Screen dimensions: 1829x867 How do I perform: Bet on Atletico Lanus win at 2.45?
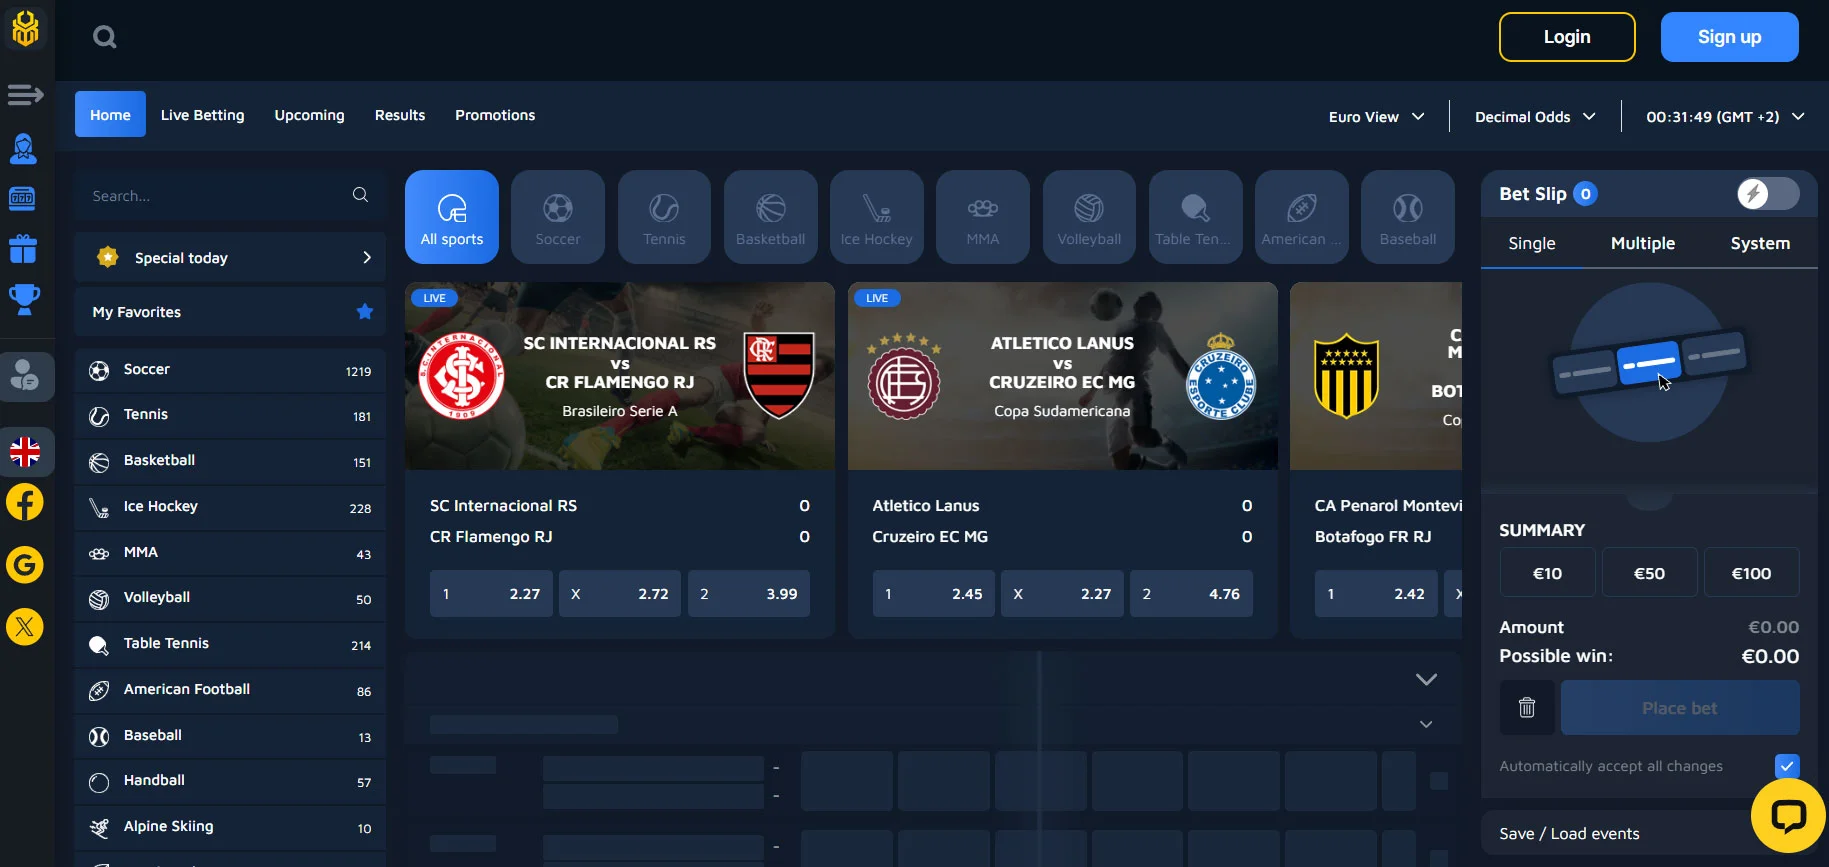[x=934, y=594]
